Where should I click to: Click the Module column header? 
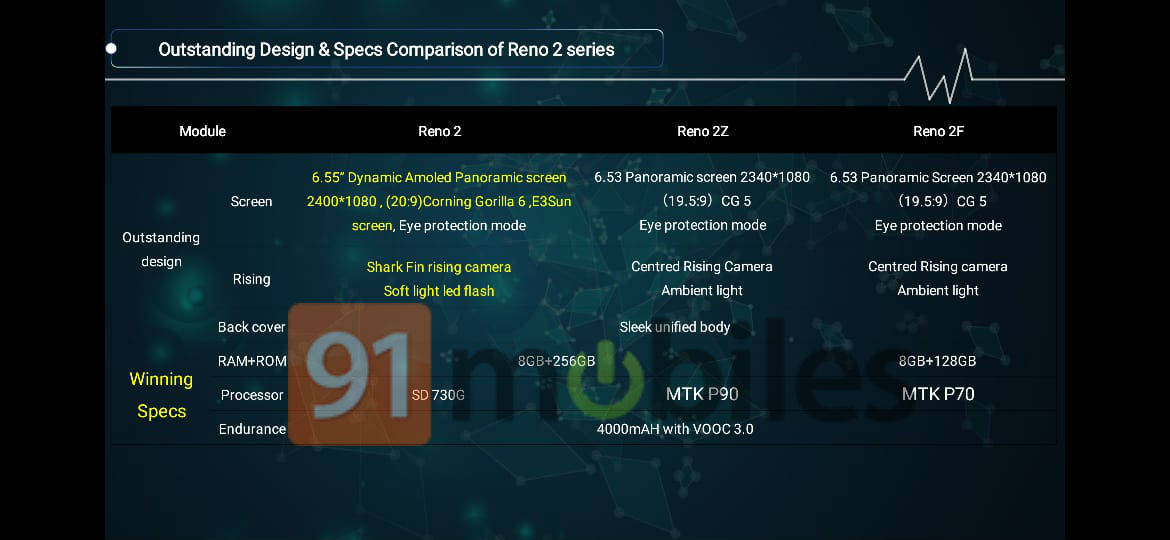click(202, 131)
